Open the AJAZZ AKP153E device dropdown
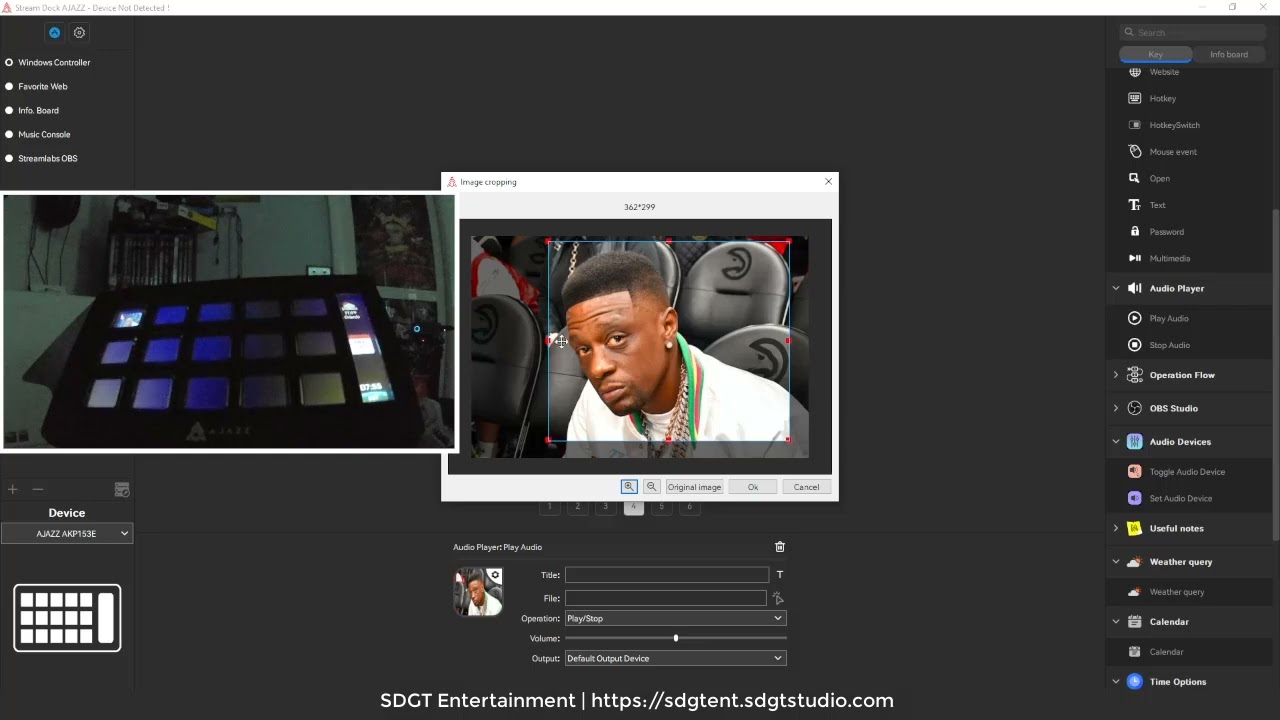The height and width of the screenshot is (720, 1280). click(67, 534)
